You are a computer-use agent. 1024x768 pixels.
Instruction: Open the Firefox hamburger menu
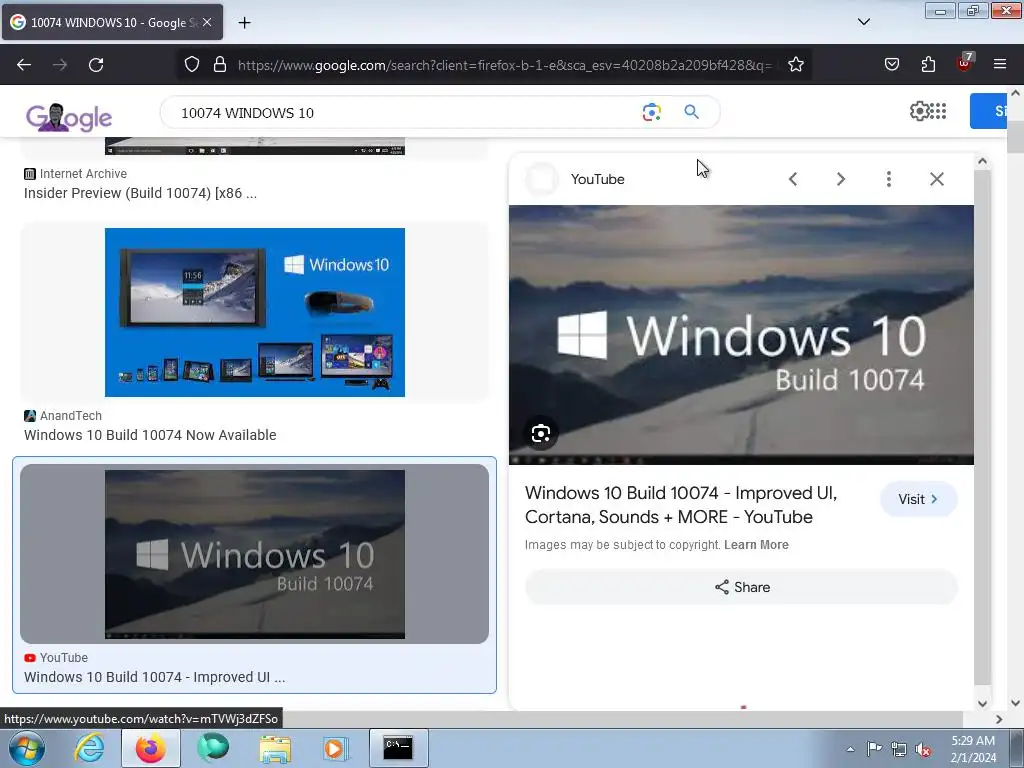[1000, 65]
